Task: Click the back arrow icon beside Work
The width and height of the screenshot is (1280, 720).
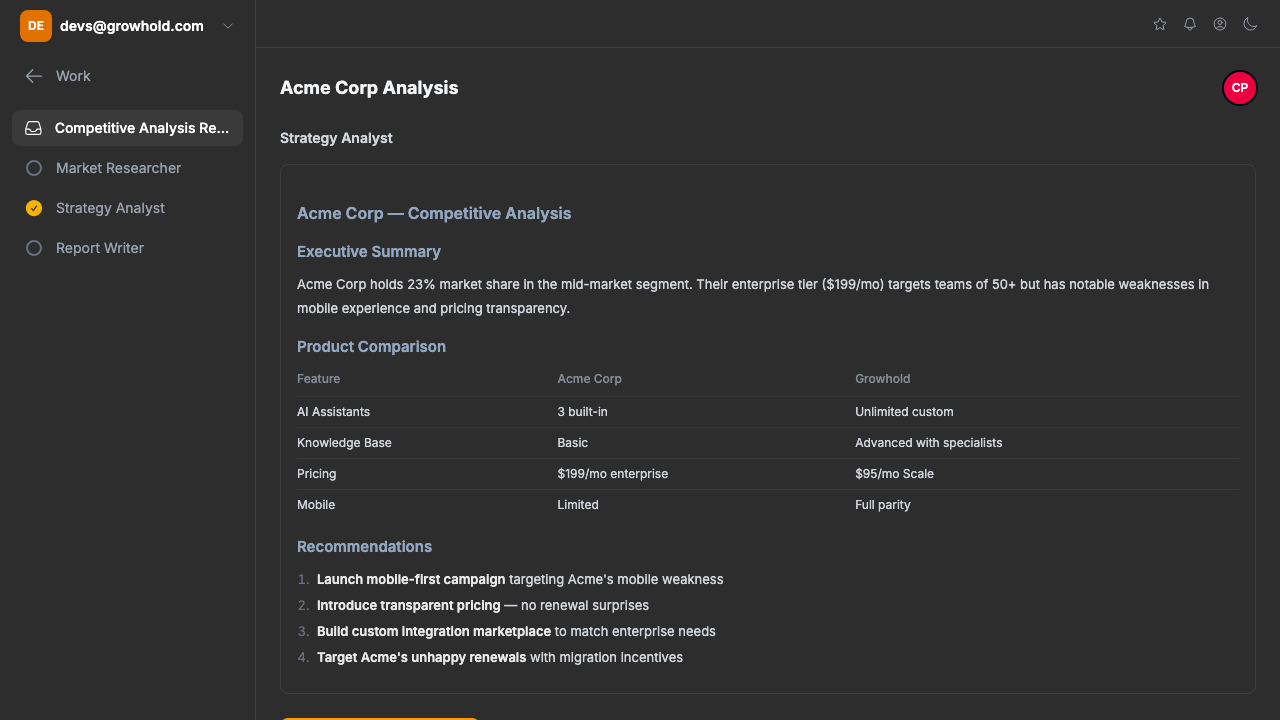Action: pyautogui.click(x=34, y=76)
